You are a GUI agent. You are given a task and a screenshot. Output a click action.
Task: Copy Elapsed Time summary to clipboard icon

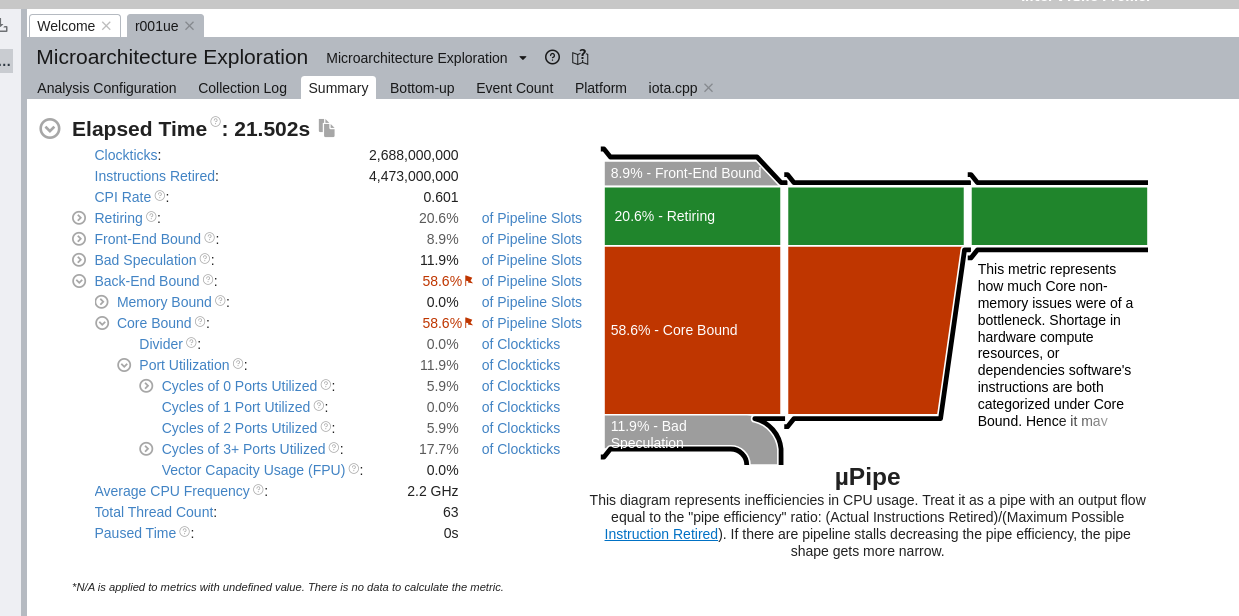click(x=327, y=128)
